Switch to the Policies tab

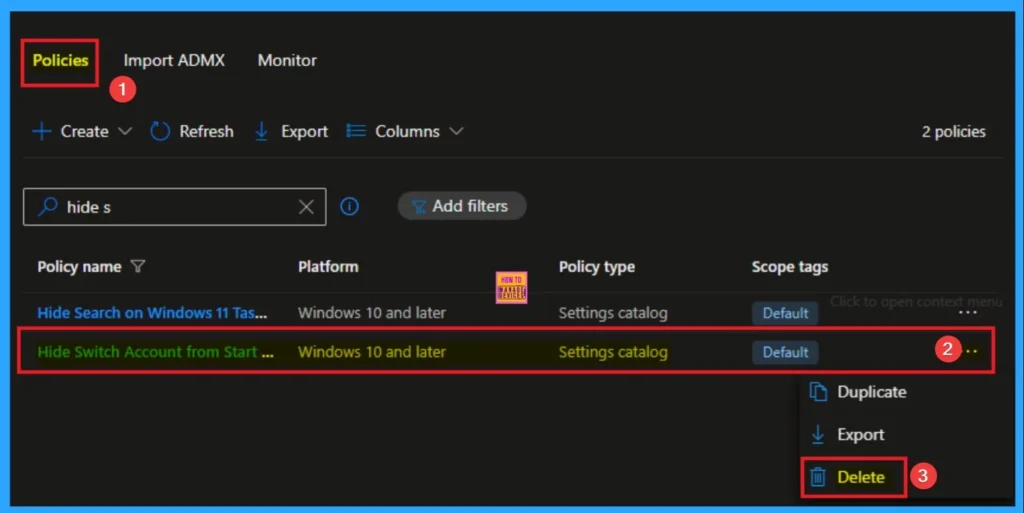click(x=60, y=61)
